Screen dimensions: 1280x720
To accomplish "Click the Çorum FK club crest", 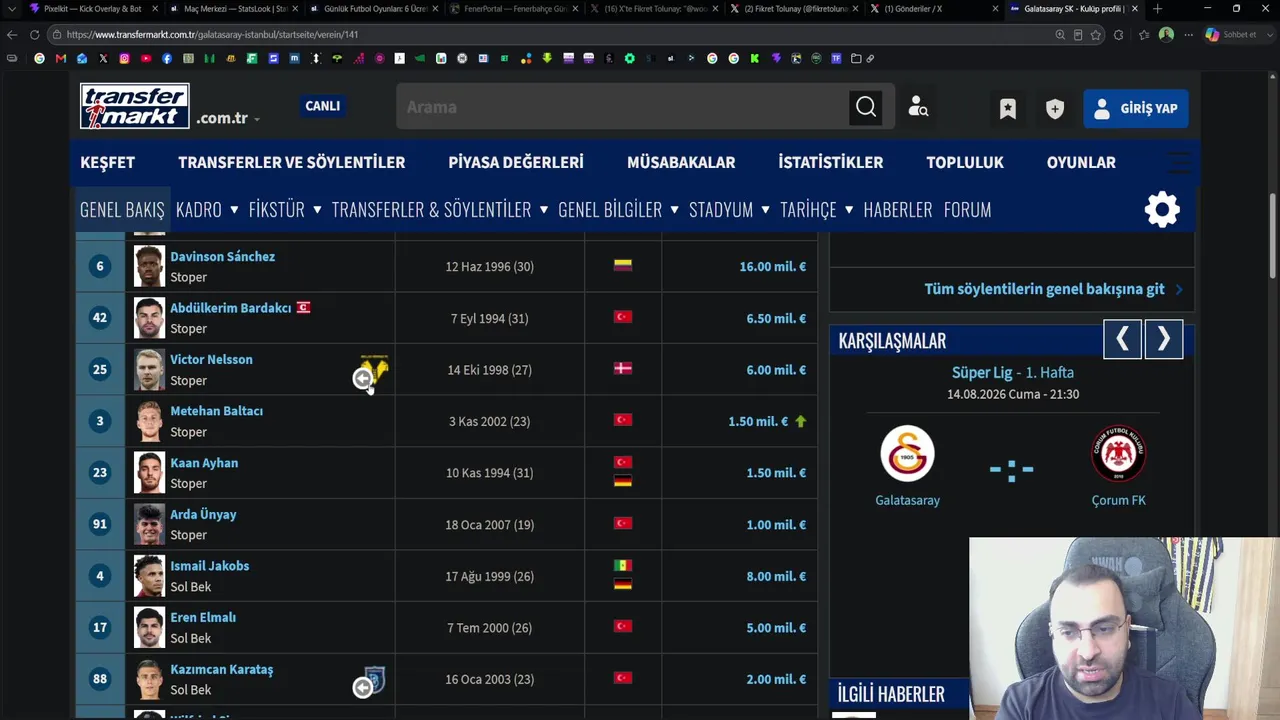I will coord(1118,454).
